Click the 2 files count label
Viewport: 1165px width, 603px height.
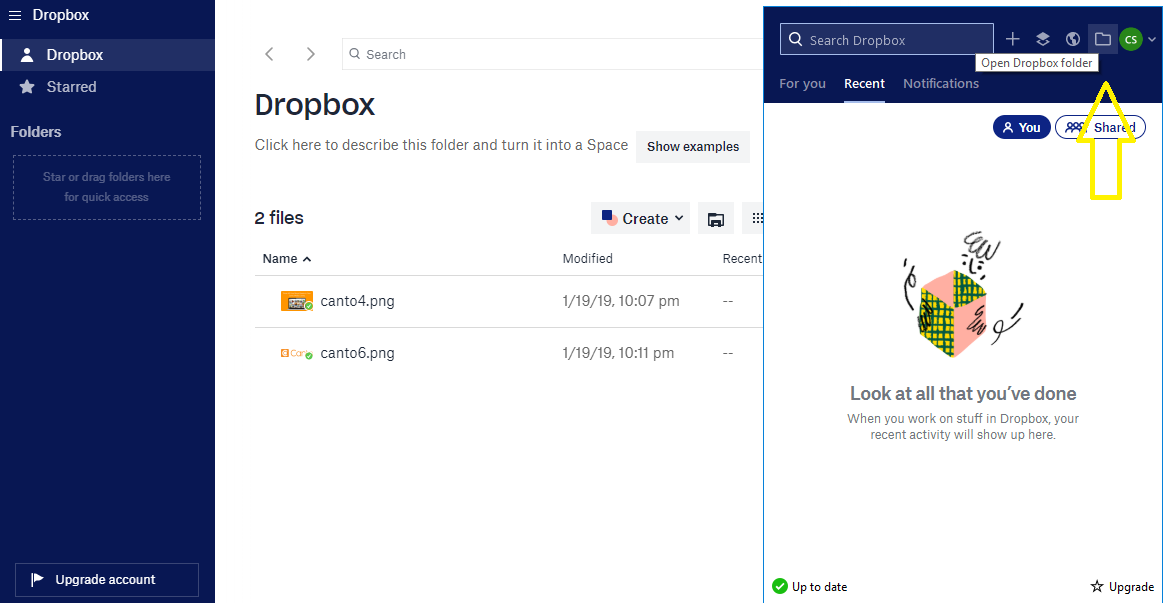click(x=279, y=218)
